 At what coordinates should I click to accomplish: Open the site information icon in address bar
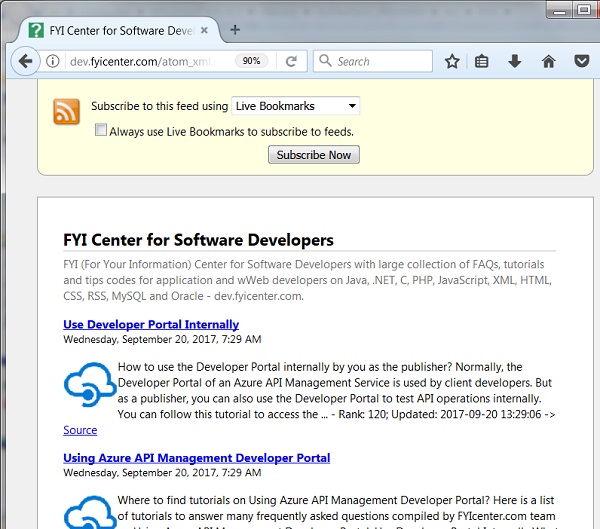pyautogui.click(x=53, y=61)
